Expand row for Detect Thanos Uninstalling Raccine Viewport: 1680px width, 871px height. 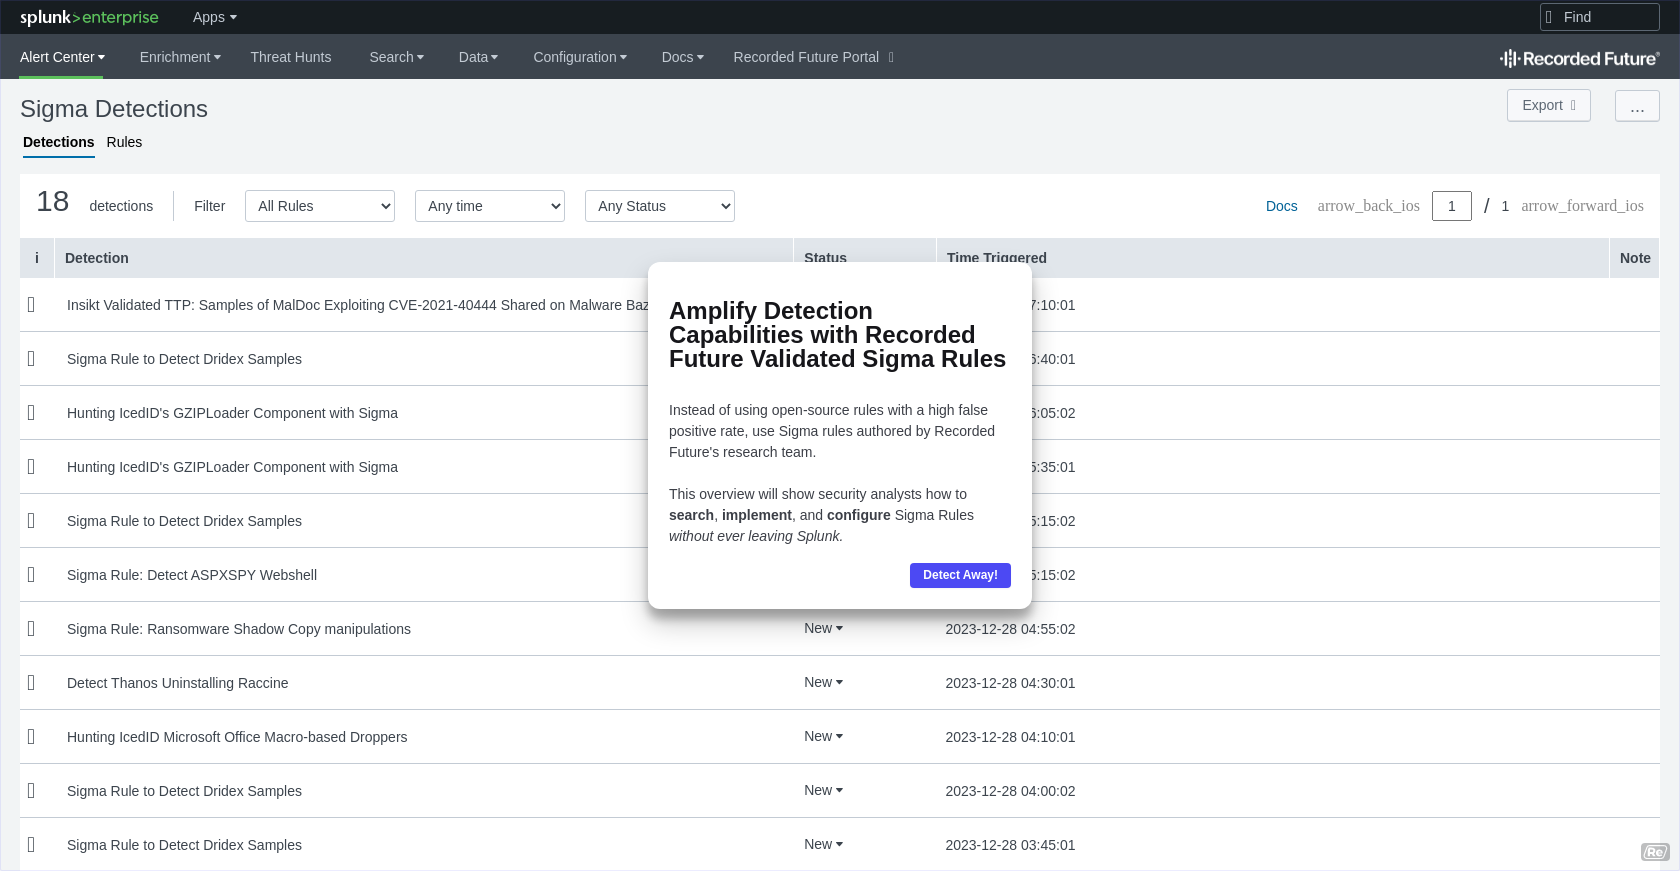click(31, 683)
